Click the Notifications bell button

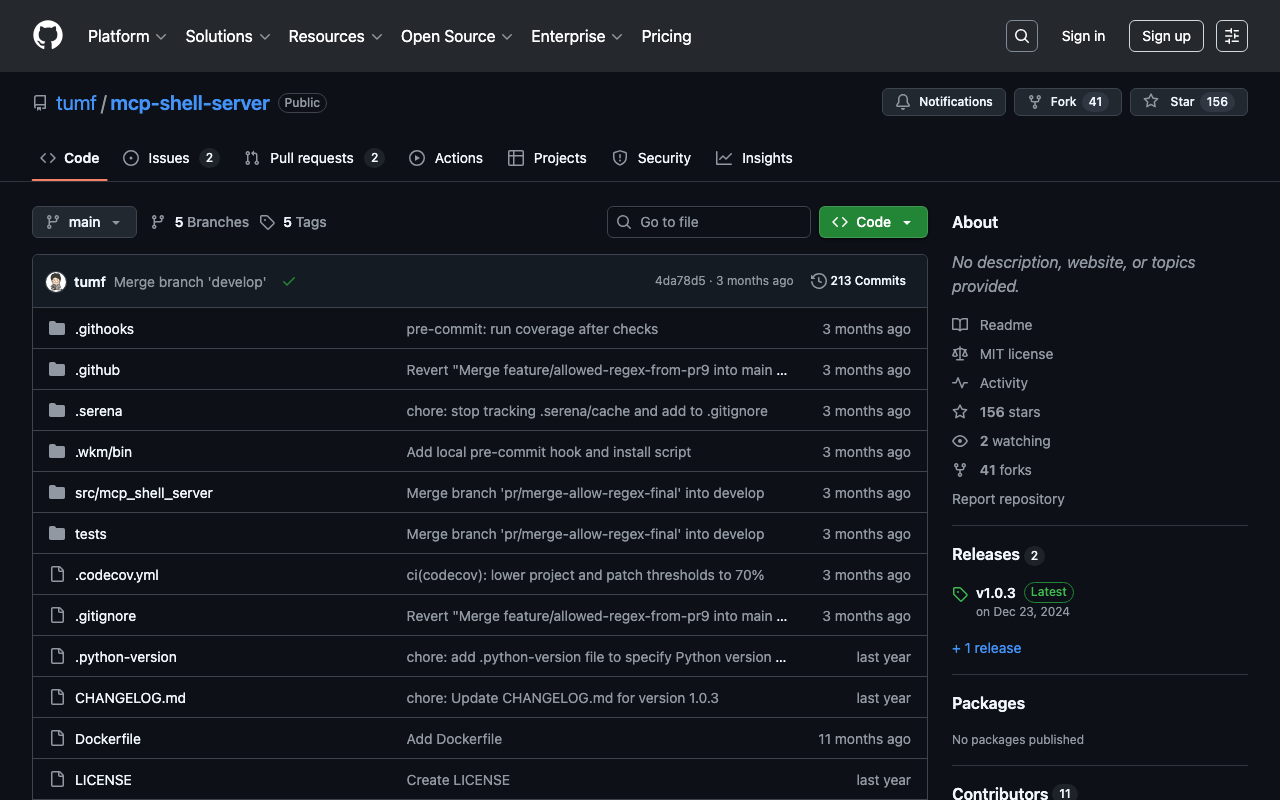point(943,102)
